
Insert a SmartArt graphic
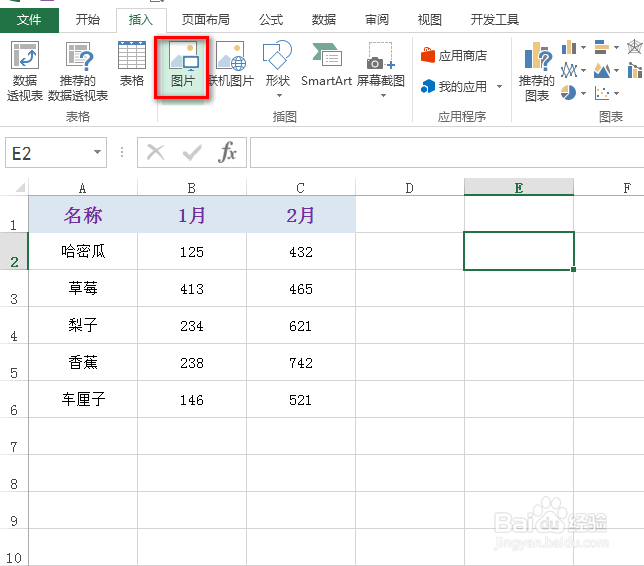coord(326,64)
